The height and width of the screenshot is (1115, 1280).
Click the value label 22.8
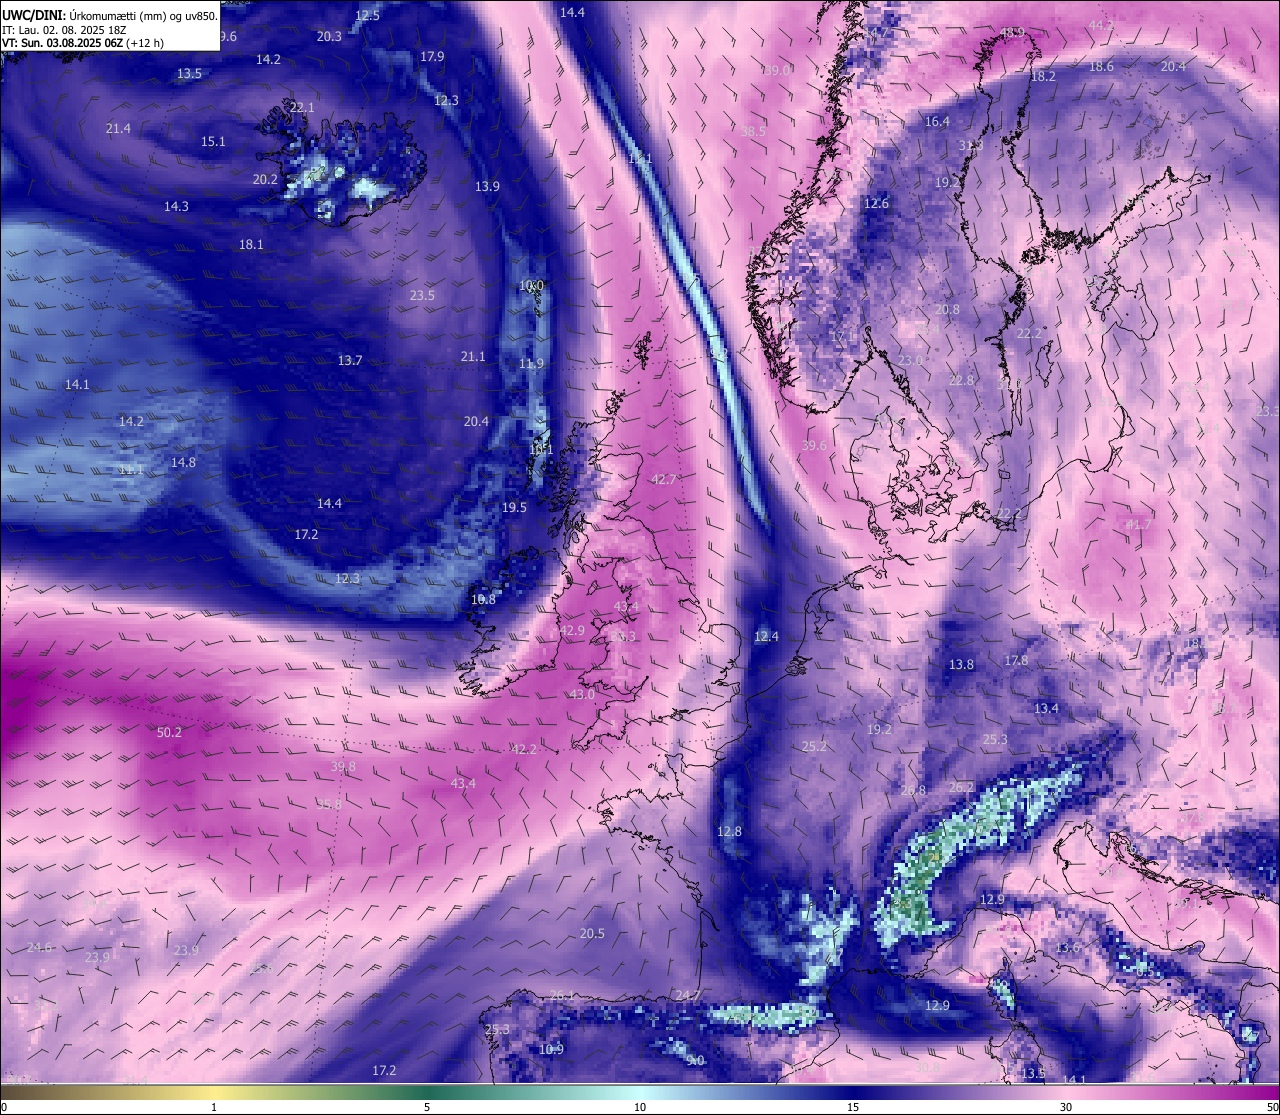tap(961, 380)
